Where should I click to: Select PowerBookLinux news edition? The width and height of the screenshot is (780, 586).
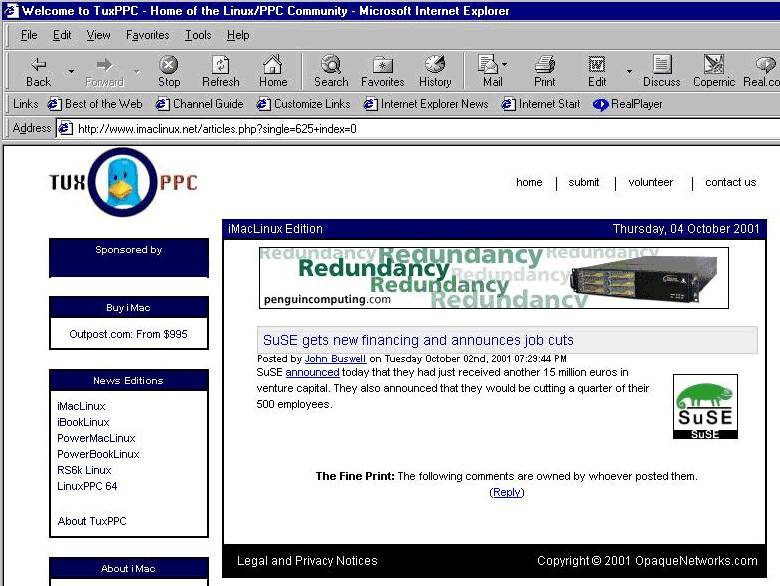click(x=98, y=454)
